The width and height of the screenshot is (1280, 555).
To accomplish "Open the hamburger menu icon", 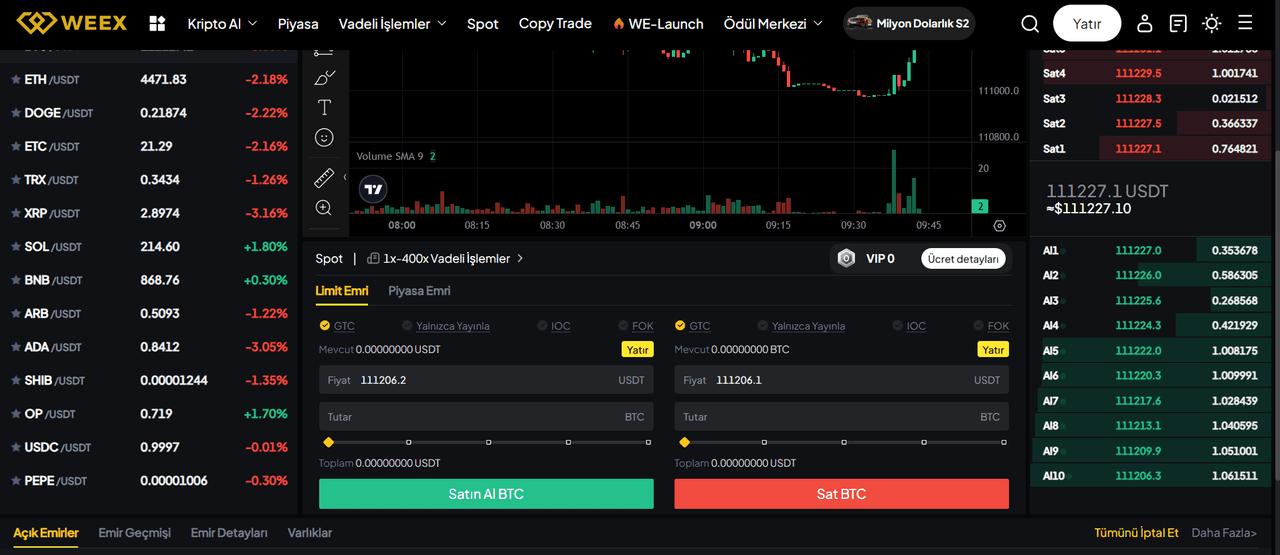I will click(1245, 23).
